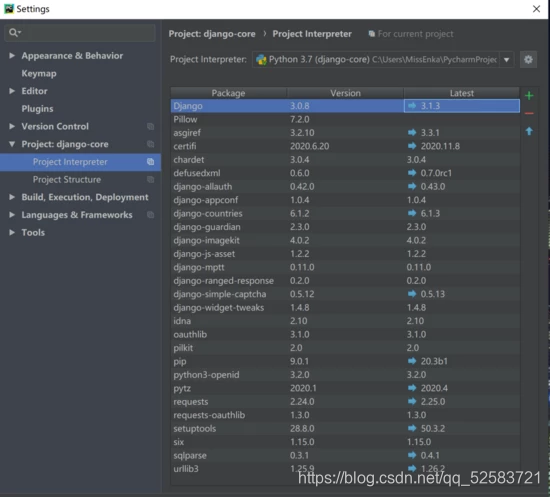Click the copy icon beside Languages & Frameworks

click(150, 215)
